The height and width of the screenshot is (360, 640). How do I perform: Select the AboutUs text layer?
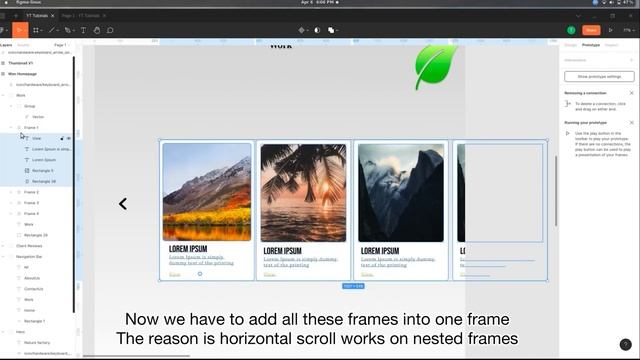[x=32, y=278]
